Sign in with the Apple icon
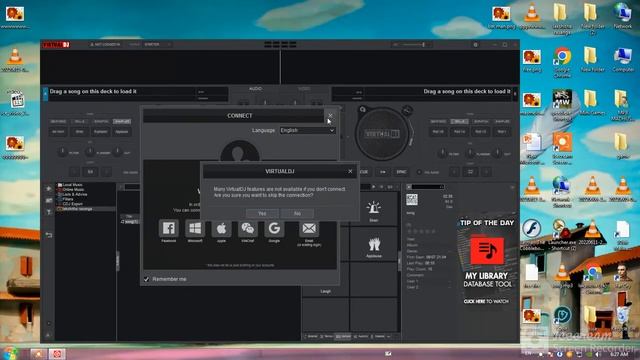Viewport: 640px width, 360px height. [221, 228]
